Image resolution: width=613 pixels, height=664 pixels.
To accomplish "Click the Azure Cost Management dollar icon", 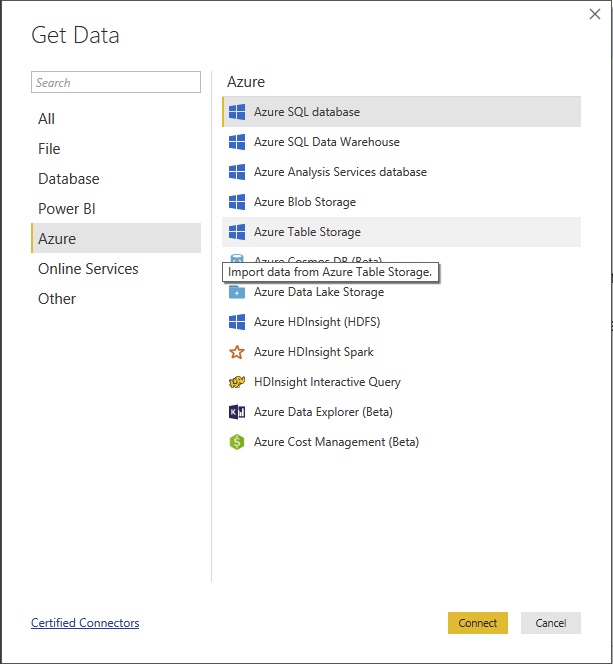I will click(237, 442).
